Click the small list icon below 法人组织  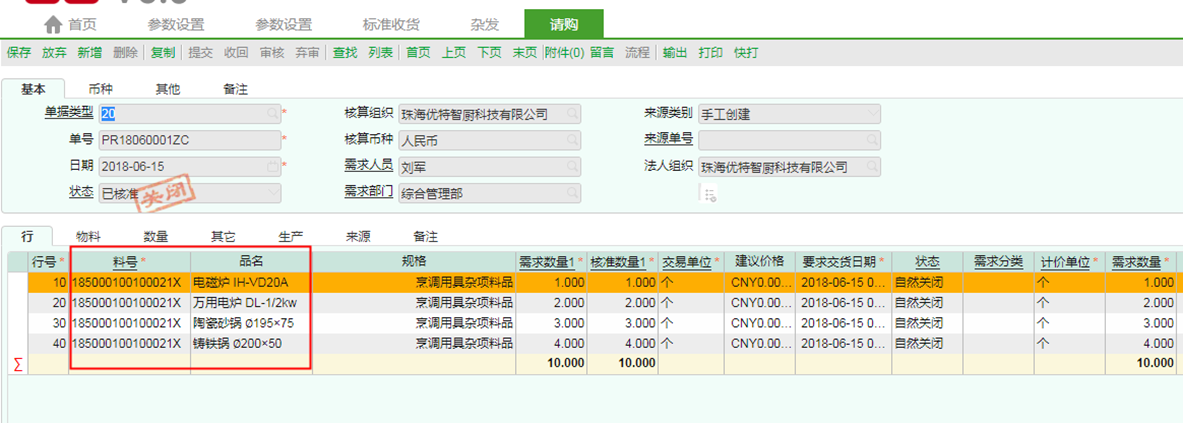point(710,195)
